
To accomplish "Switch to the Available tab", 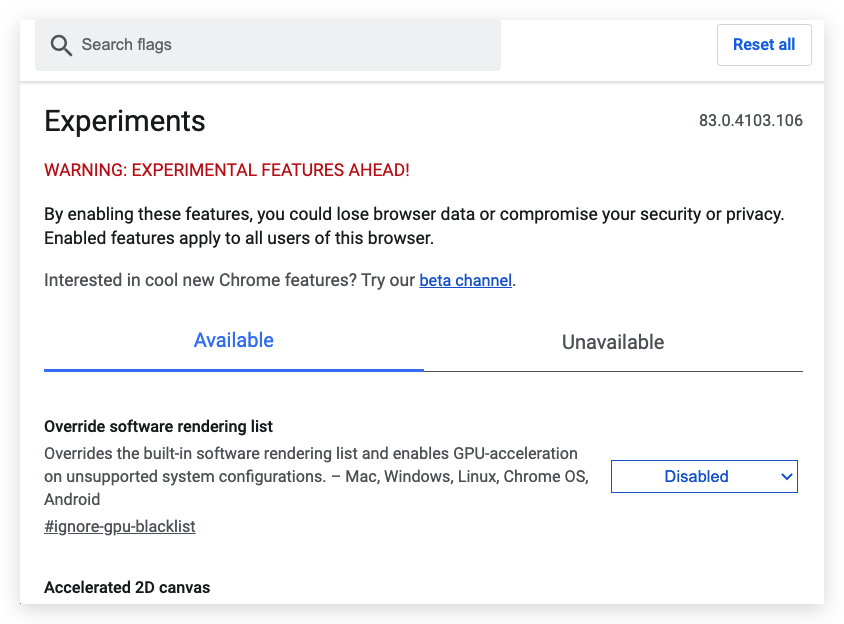I will point(234,341).
